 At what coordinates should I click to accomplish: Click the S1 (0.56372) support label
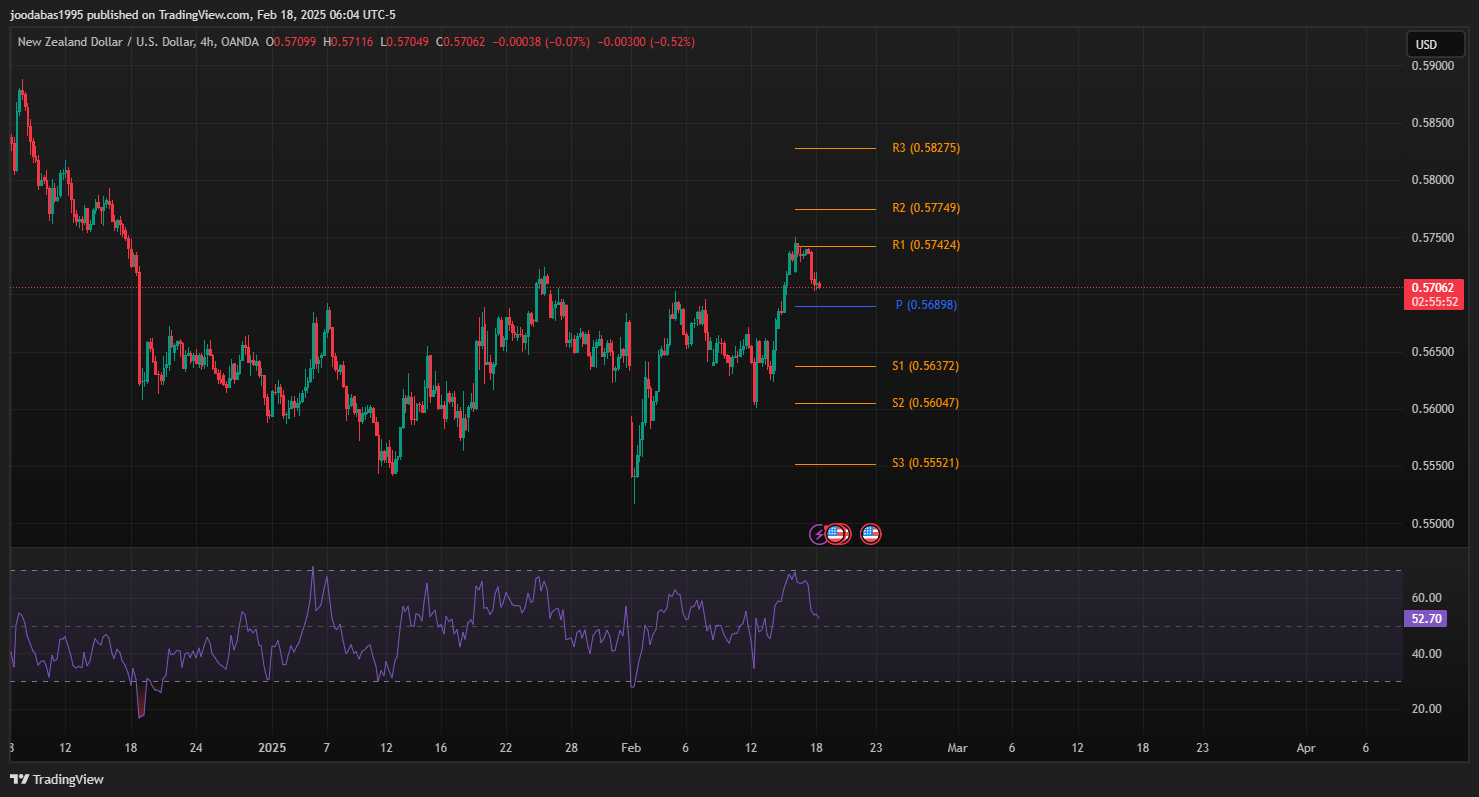tap(925, 366)
